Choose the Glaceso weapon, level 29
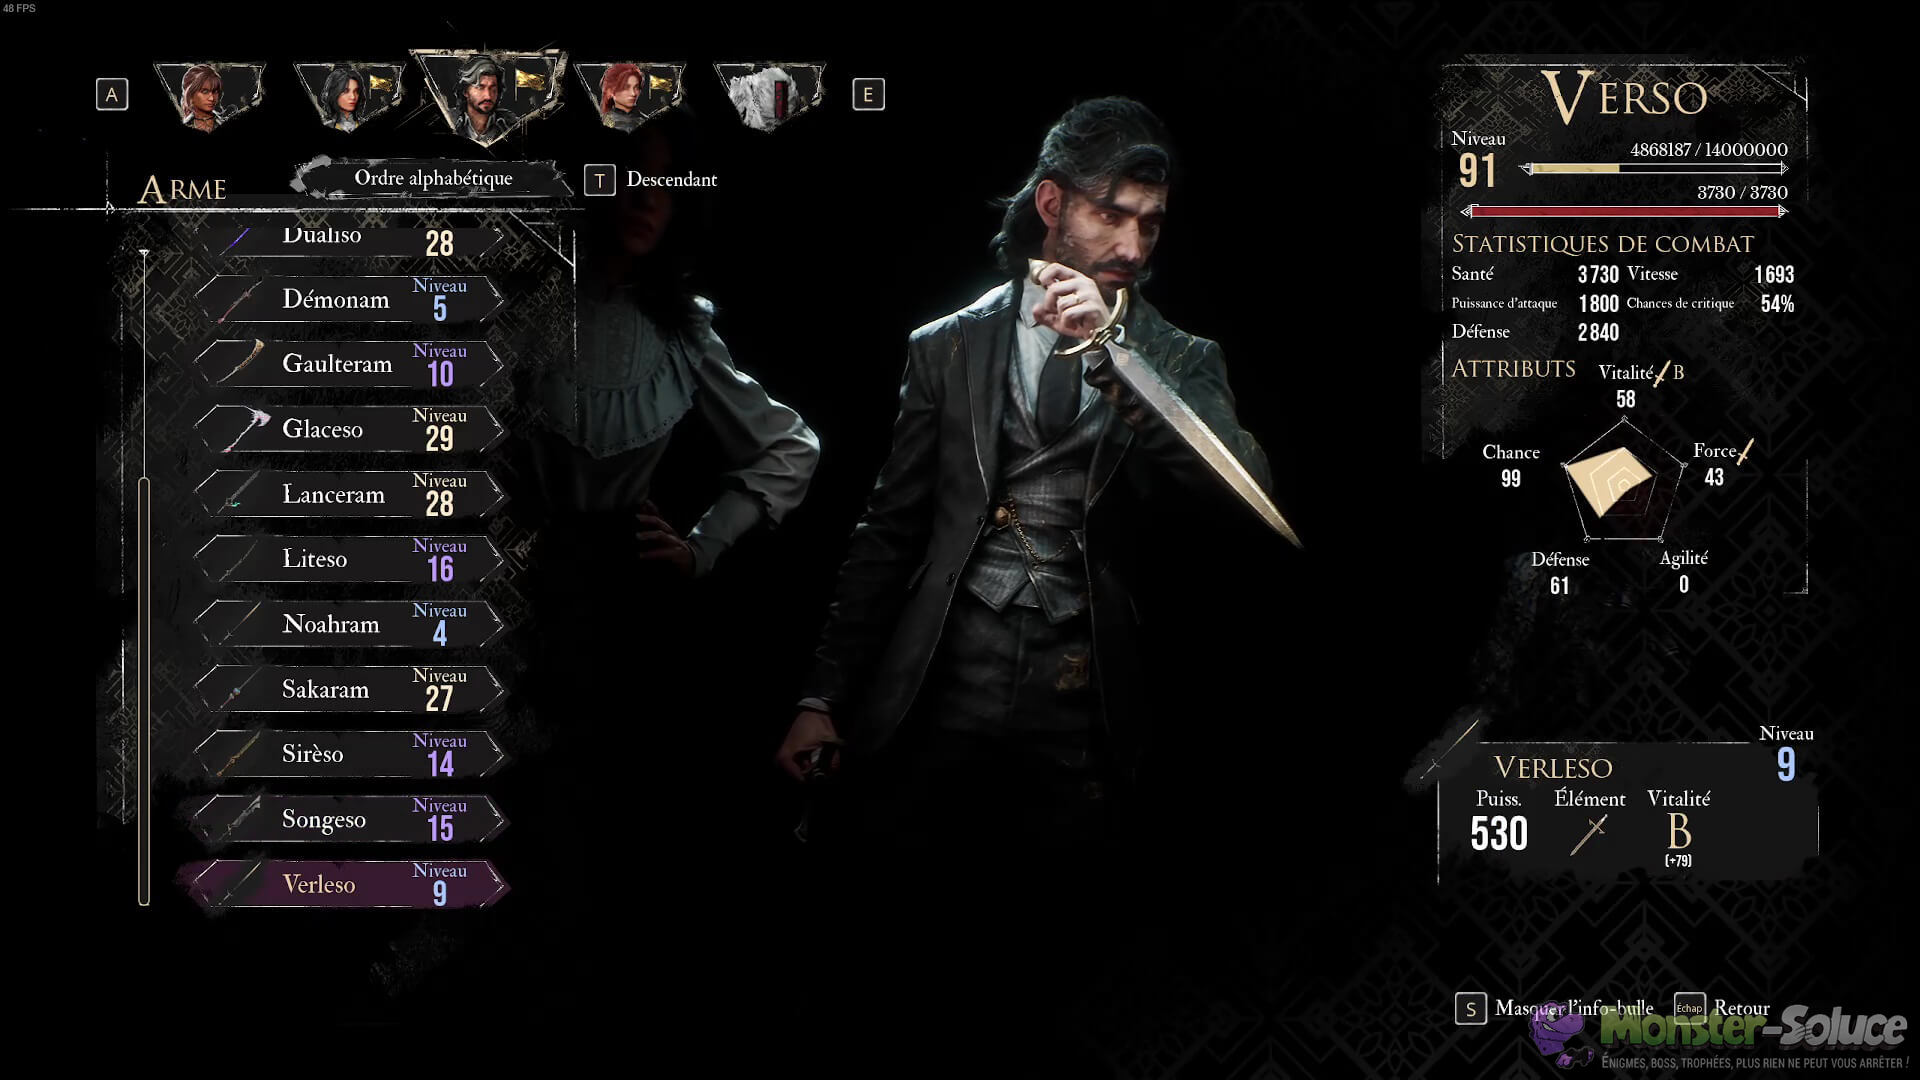This screenshot has width=1920, height=1080. (350, 429)
